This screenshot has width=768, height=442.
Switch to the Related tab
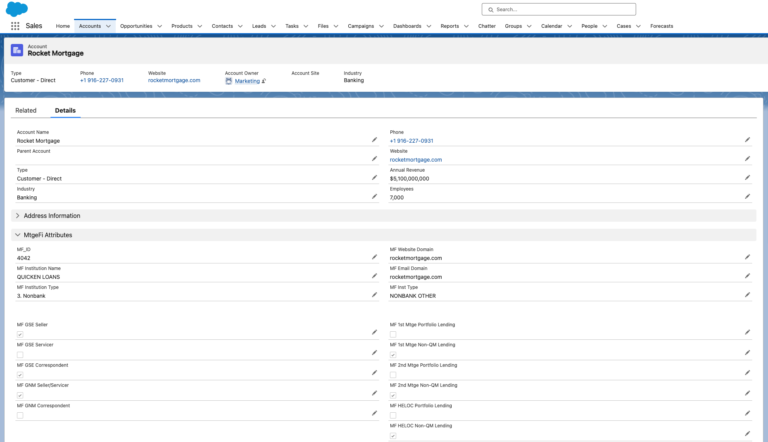(26, 111)
